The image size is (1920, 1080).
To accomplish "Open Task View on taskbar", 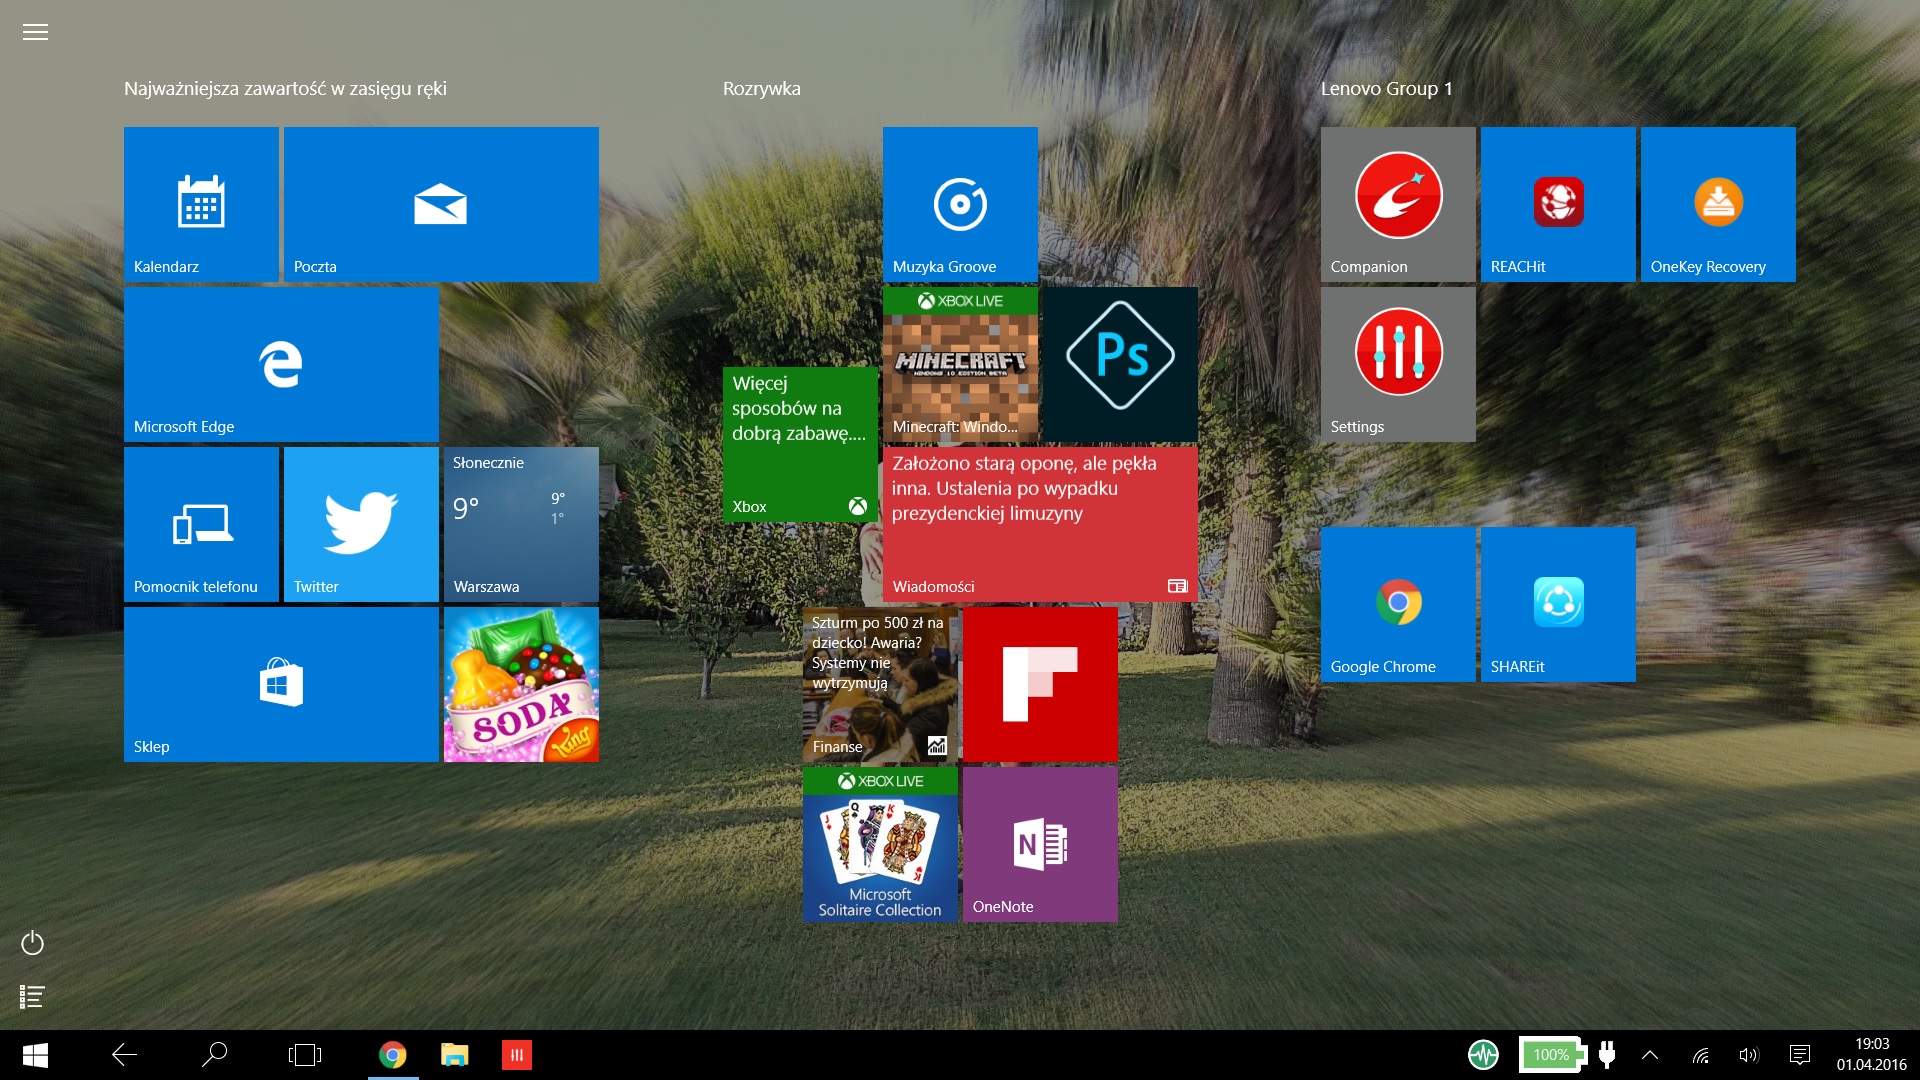I will [x=304, y=1055].
